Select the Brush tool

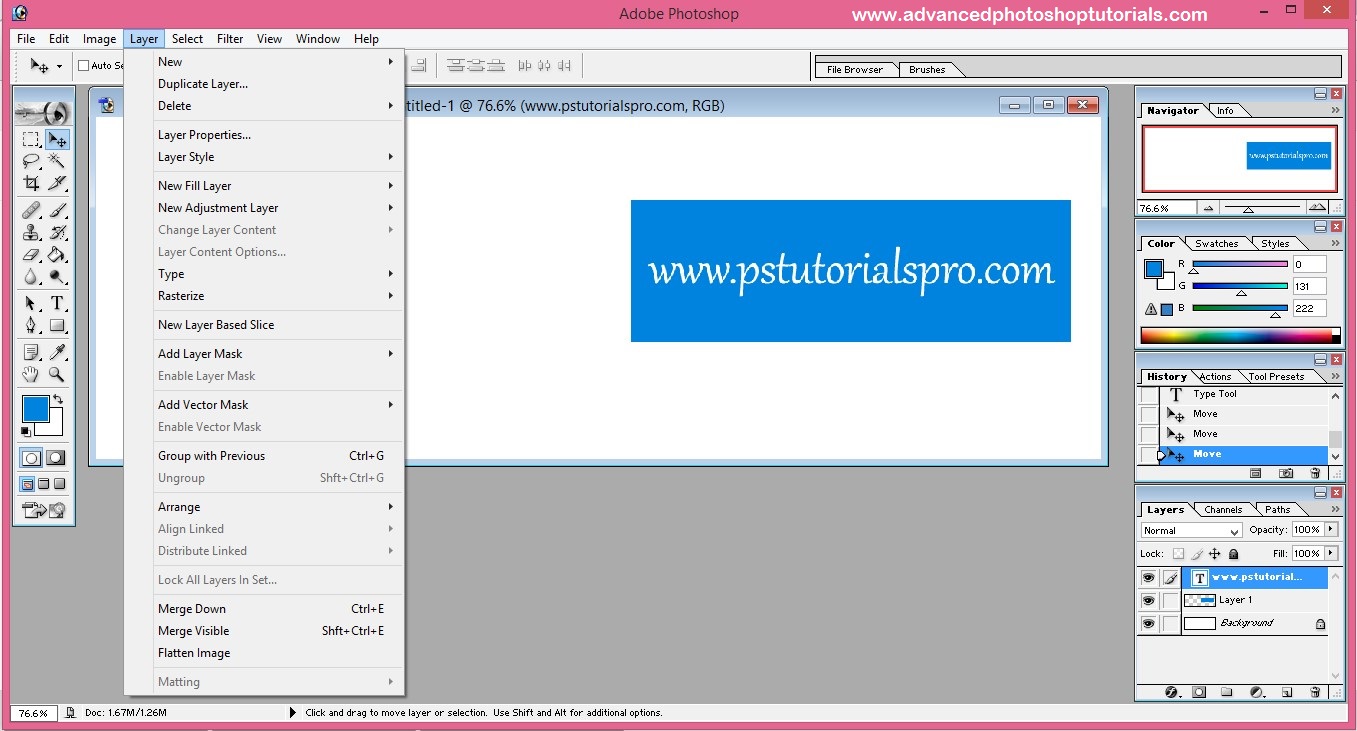(57, 211)
